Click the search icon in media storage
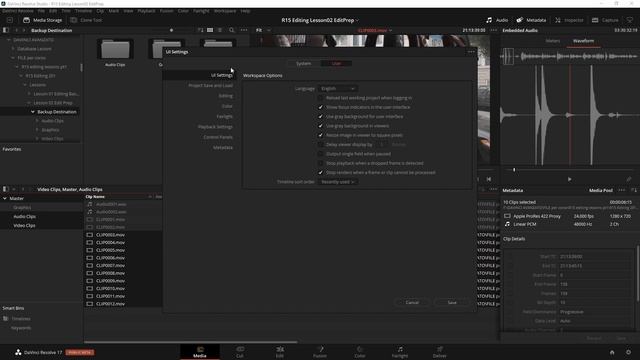Screen dimensions: 640x360 click(231, 30)
